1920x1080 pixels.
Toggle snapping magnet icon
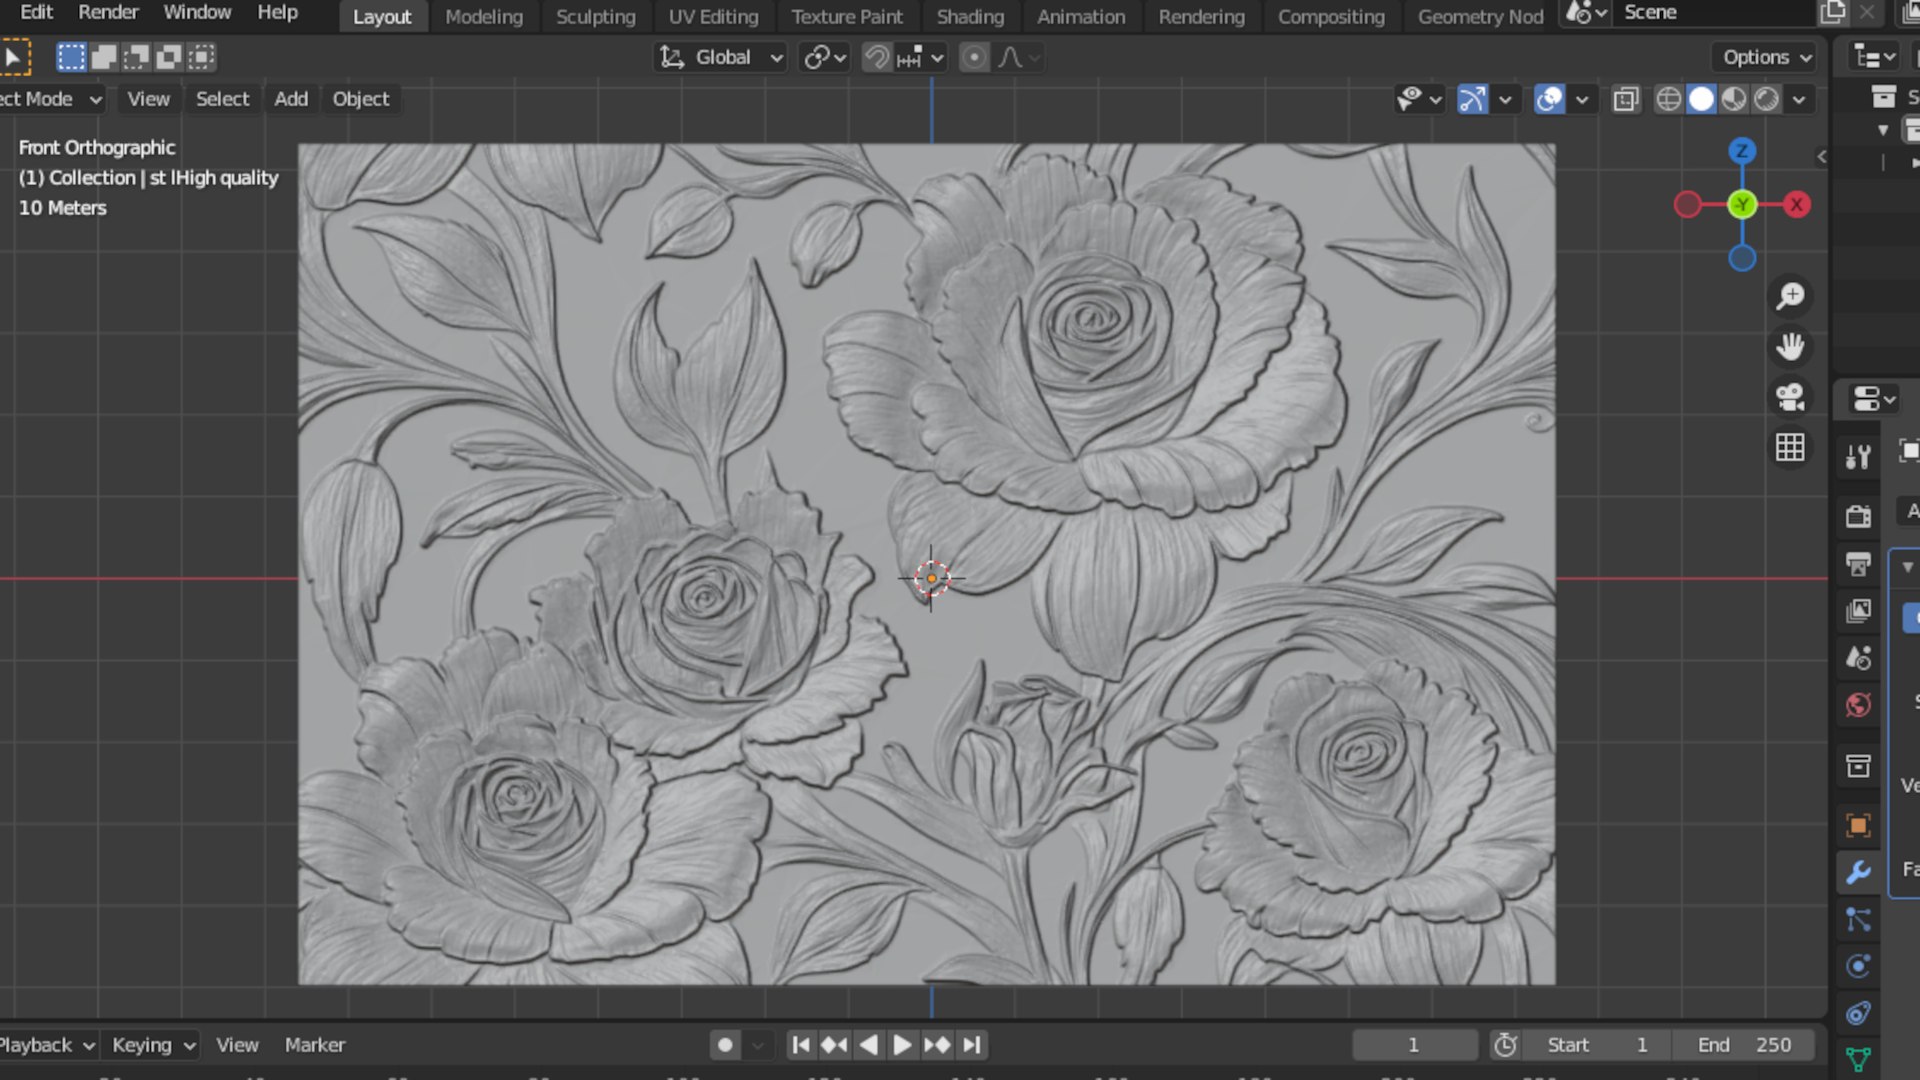[876, 57]
